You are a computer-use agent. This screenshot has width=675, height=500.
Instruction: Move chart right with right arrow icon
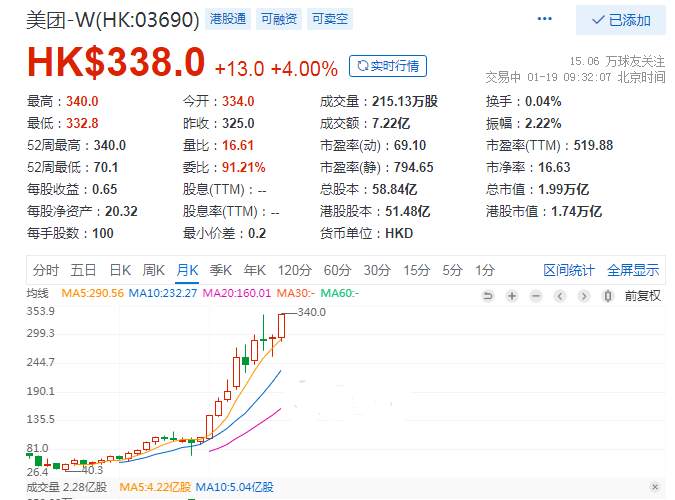click(584, 296)
